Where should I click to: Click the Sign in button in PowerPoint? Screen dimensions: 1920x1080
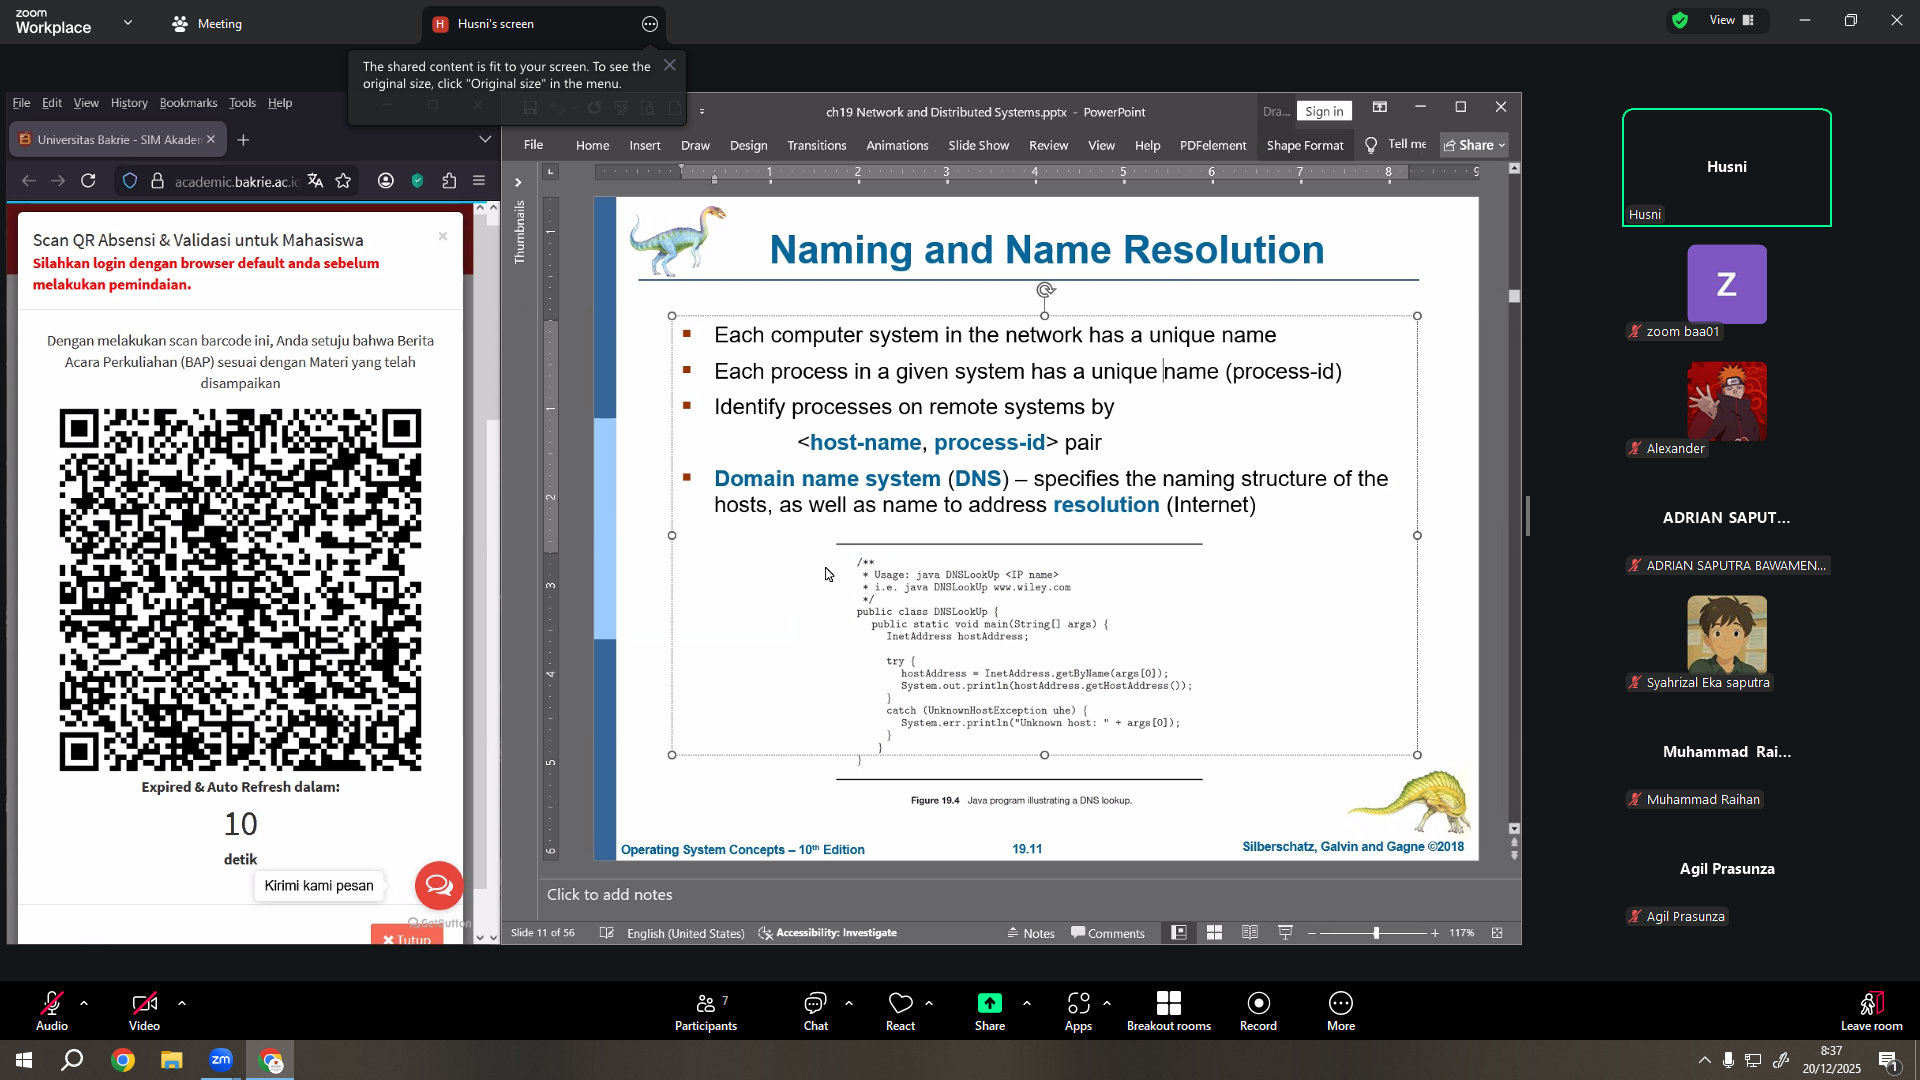(x=1324, y=111)
